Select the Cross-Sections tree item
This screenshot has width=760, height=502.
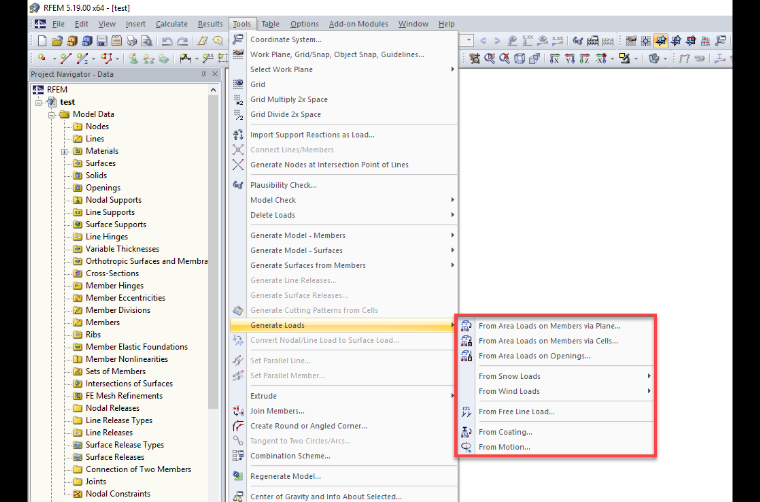(106, 273)
